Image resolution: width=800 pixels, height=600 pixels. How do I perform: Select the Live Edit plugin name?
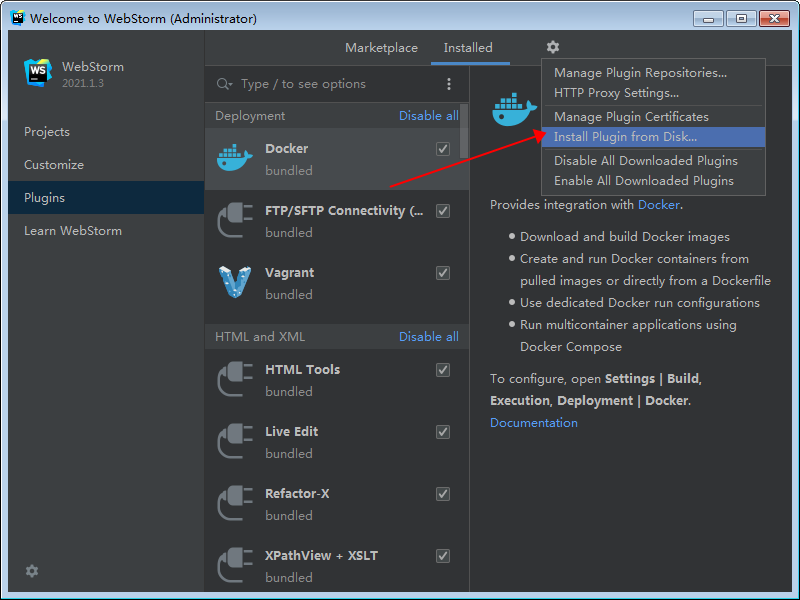291,432
